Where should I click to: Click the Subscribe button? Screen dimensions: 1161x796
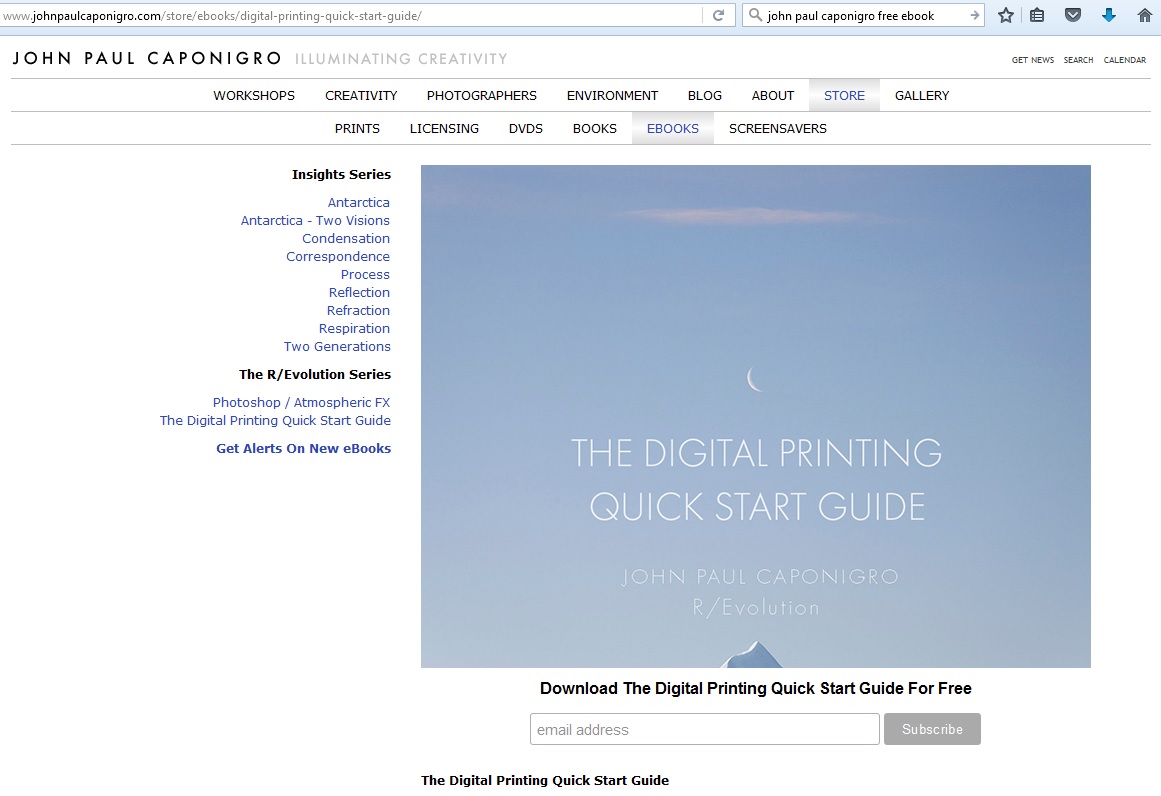coord(932,729)
